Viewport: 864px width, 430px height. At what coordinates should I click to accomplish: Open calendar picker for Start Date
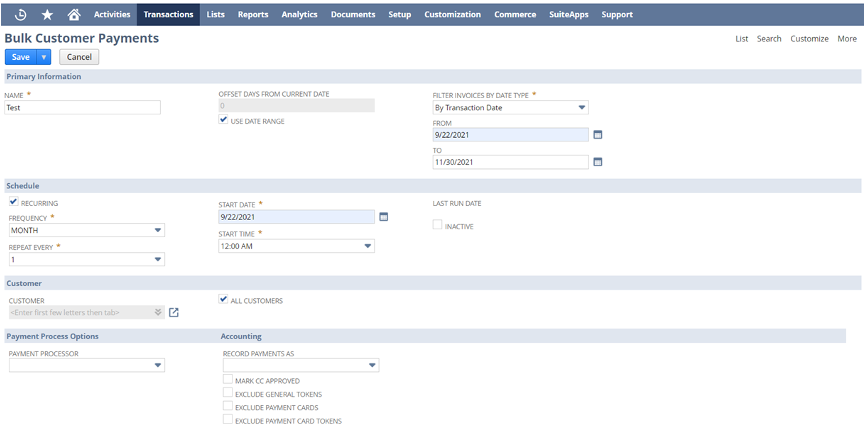[x=384, y=217]
